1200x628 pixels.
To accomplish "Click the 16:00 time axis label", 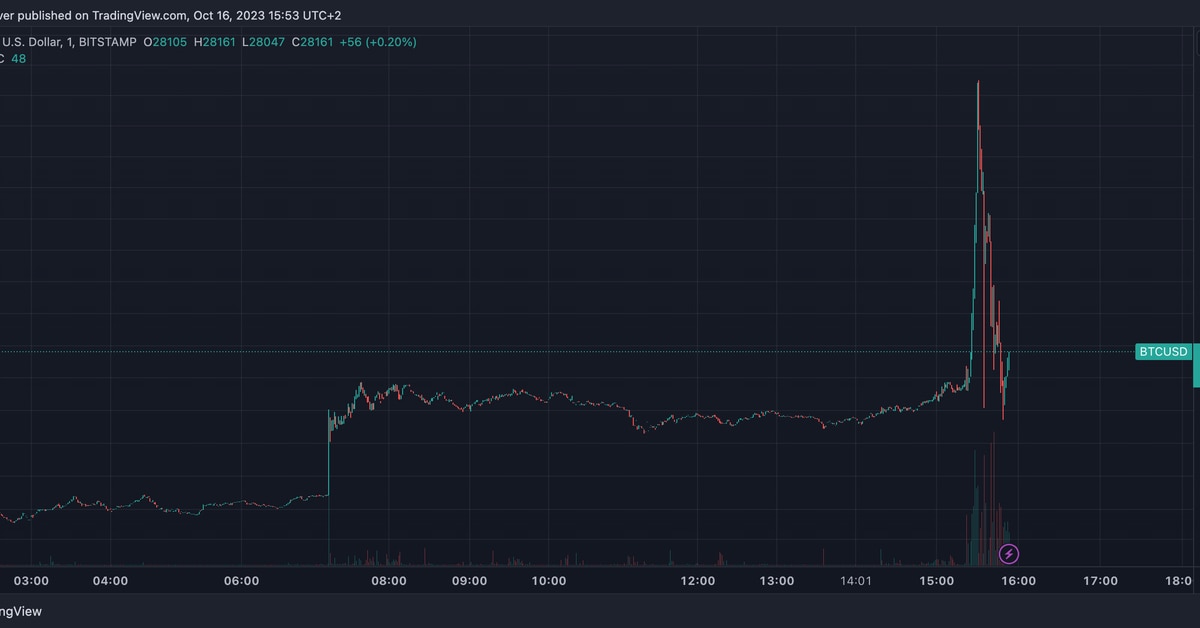I will [1019, 580].
